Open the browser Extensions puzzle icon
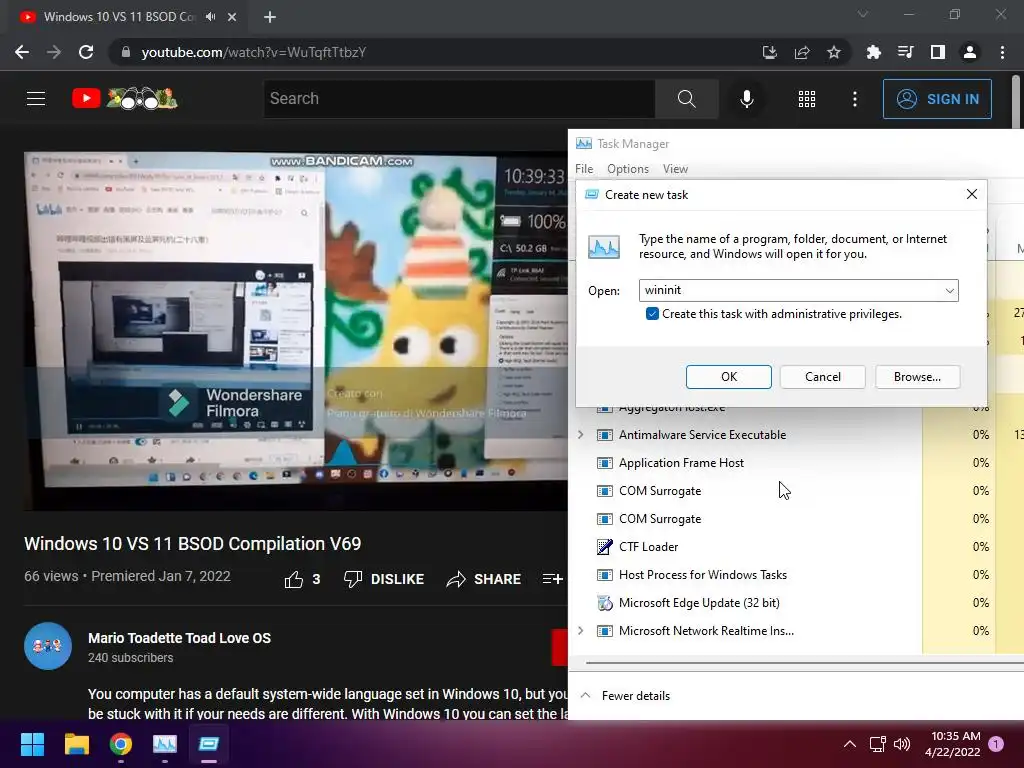The width and height of the screenshot is (1024, 768). [x=873, y=52]
